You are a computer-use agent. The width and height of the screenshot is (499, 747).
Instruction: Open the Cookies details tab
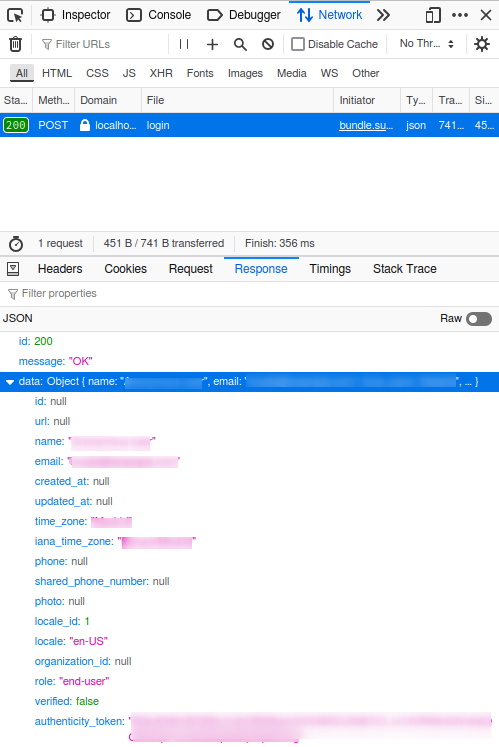click(x=126, y=269)
